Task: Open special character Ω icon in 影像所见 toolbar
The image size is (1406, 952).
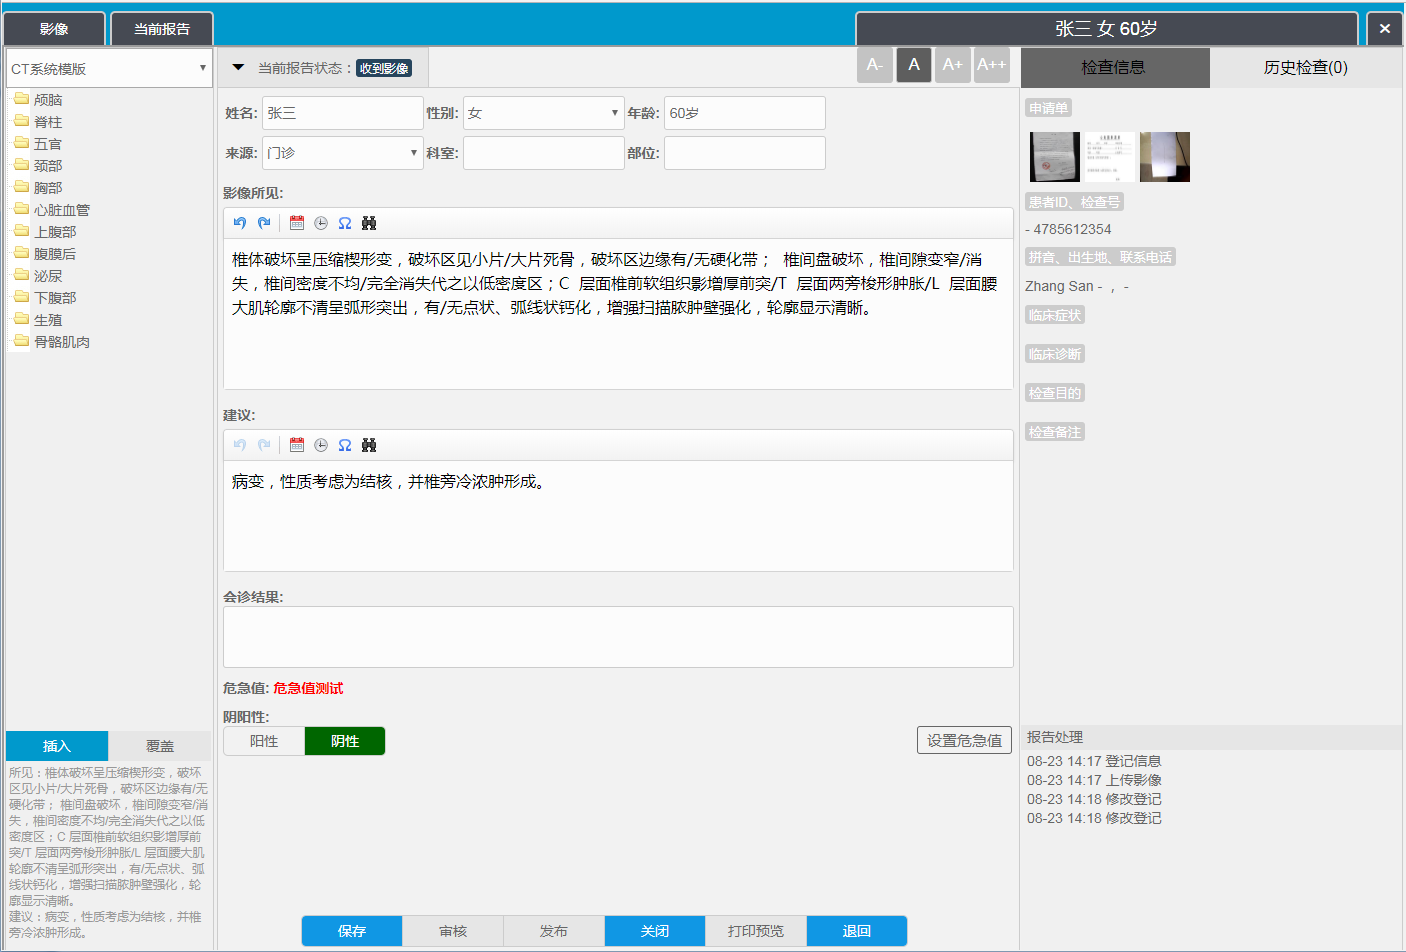Action: [x=345, y=223]
